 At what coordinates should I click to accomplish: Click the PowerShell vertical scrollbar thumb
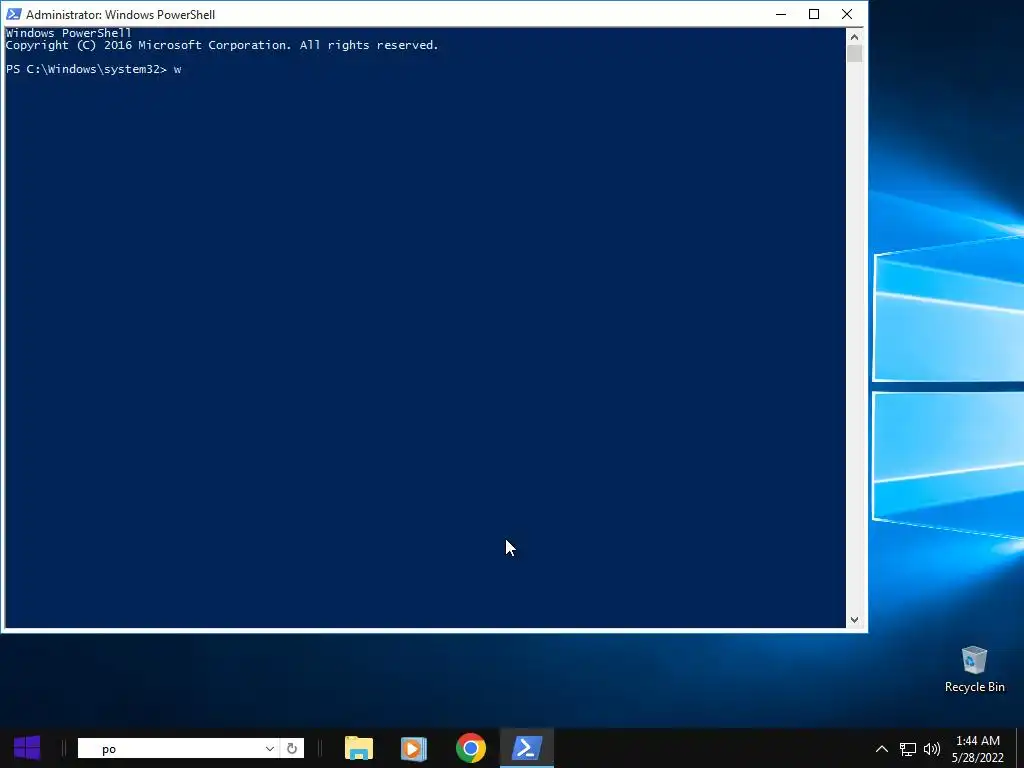click(x=854, y=54)
